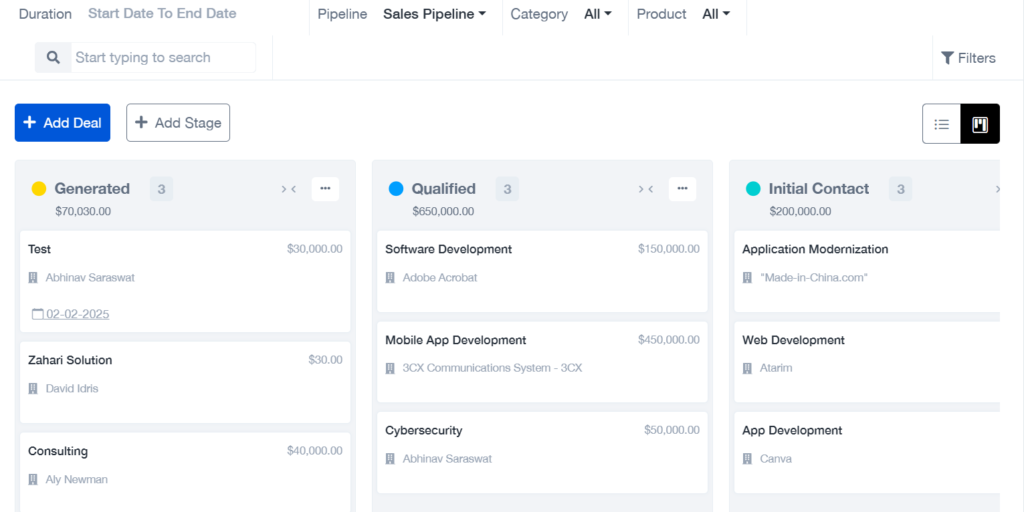This screenshot has height=512, width=1024.
Task: Open the Product All dropdown
Action: point(716,14)
